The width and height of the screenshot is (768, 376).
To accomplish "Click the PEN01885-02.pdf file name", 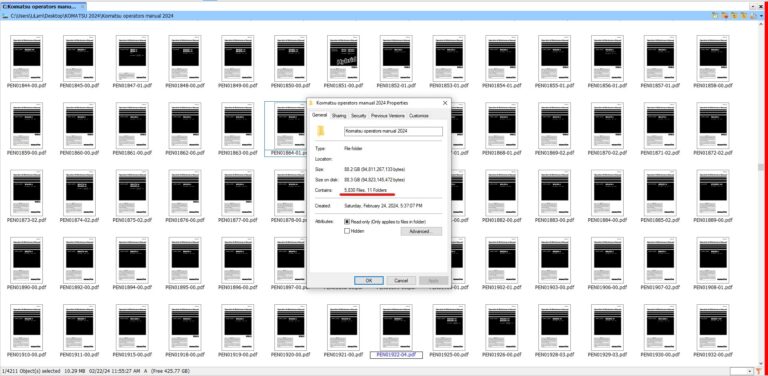I will tap(660, 220).
